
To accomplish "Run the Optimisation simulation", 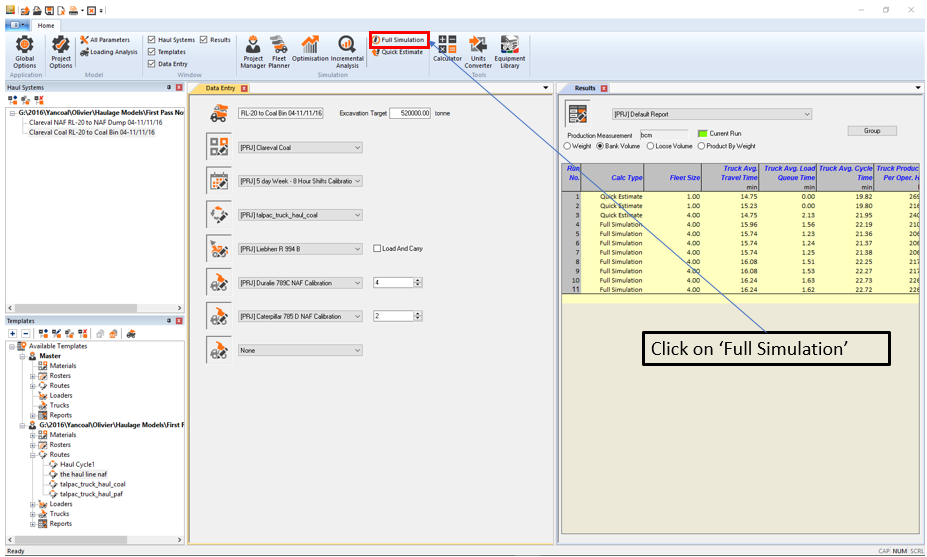I will point(310,51).
